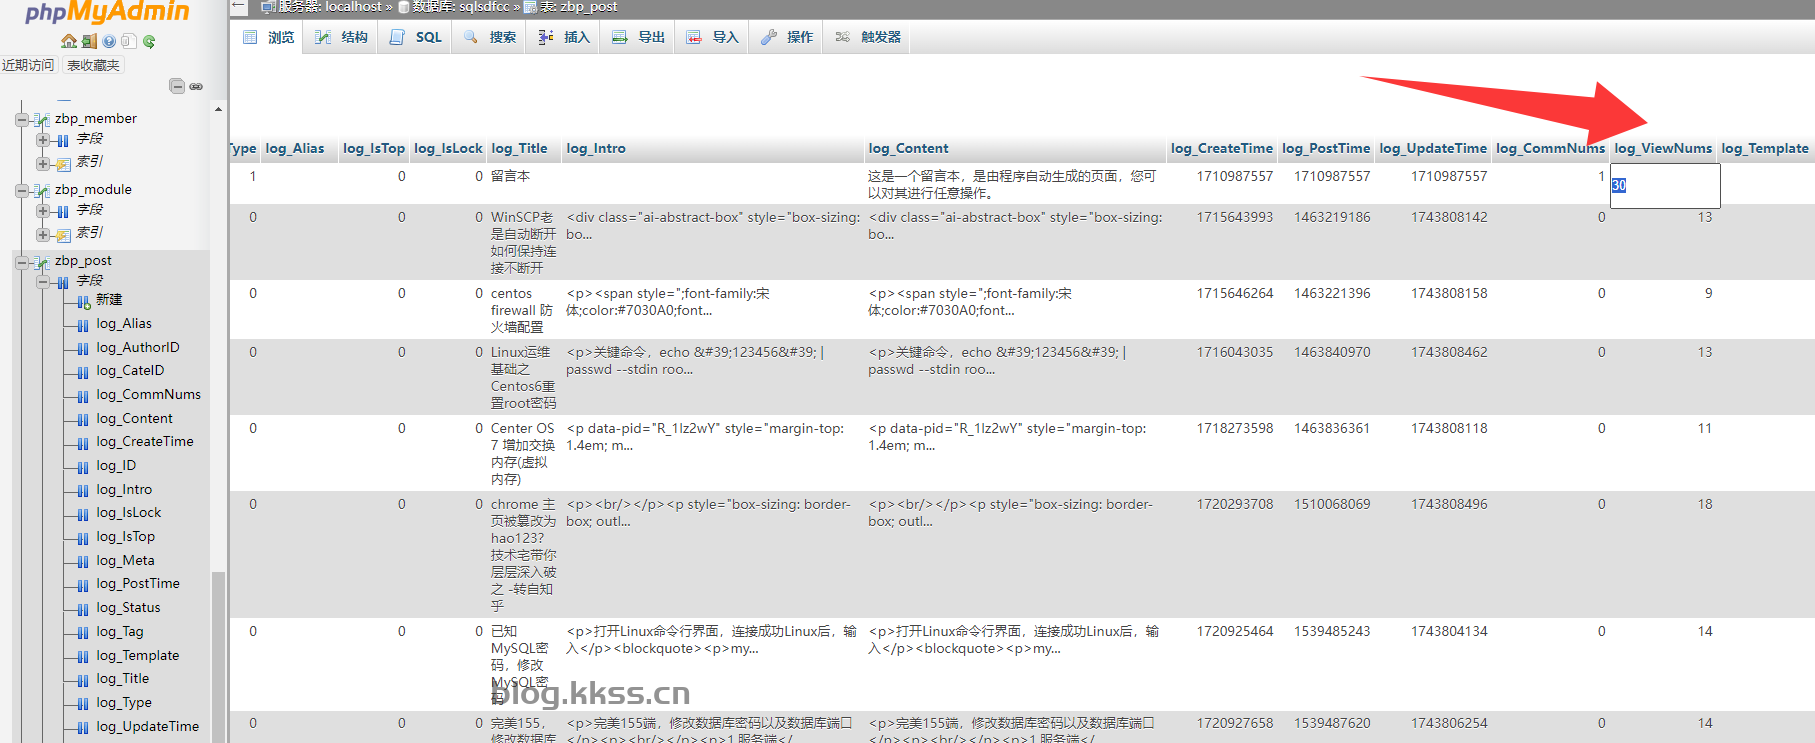Click the zbp_member table icon
This screenshot has height=743, width=1815.
[x=42, y=119]
